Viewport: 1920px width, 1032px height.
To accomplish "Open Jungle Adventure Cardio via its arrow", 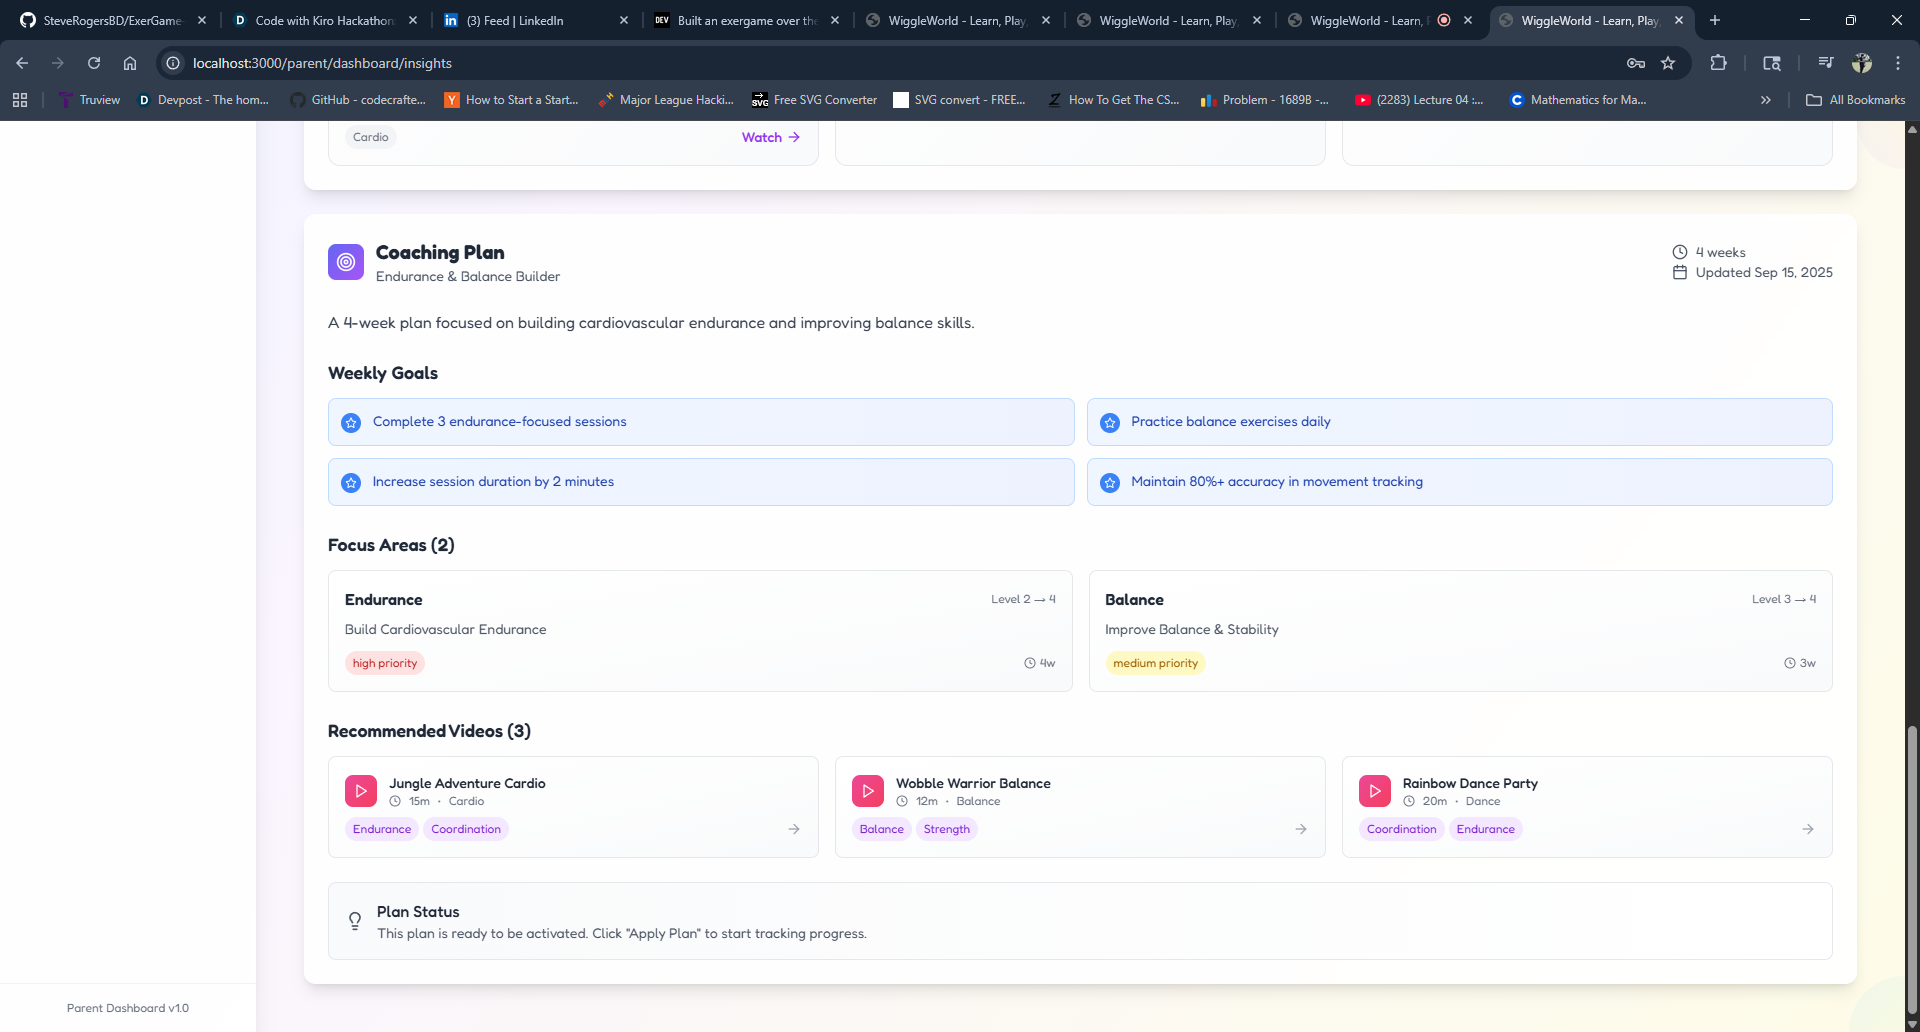I will click(x=794, y=829).
